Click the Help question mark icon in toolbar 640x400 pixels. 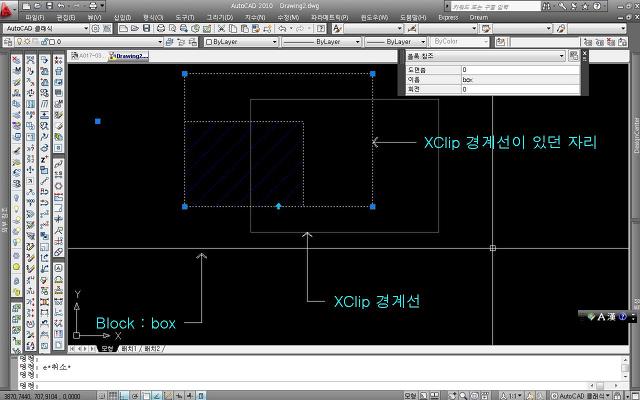tap(321, 28)
